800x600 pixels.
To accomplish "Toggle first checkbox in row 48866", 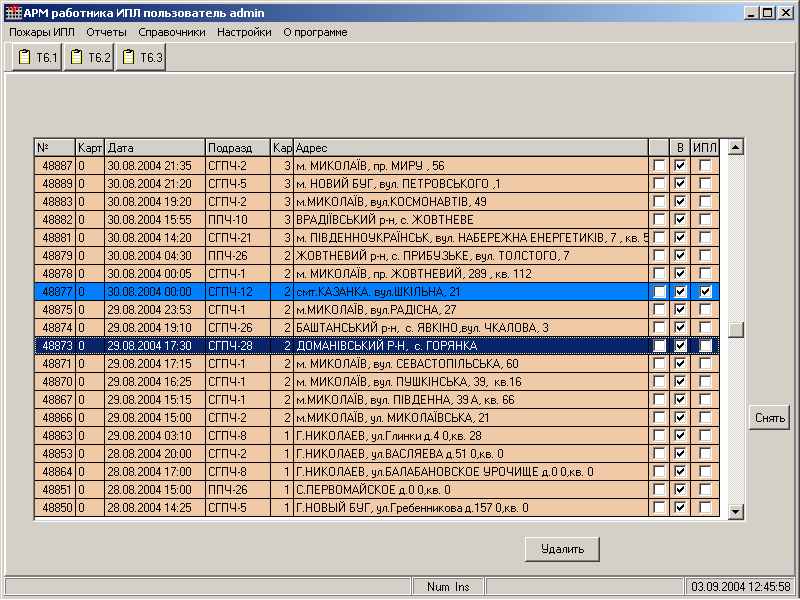I will (x=659, y=418).
